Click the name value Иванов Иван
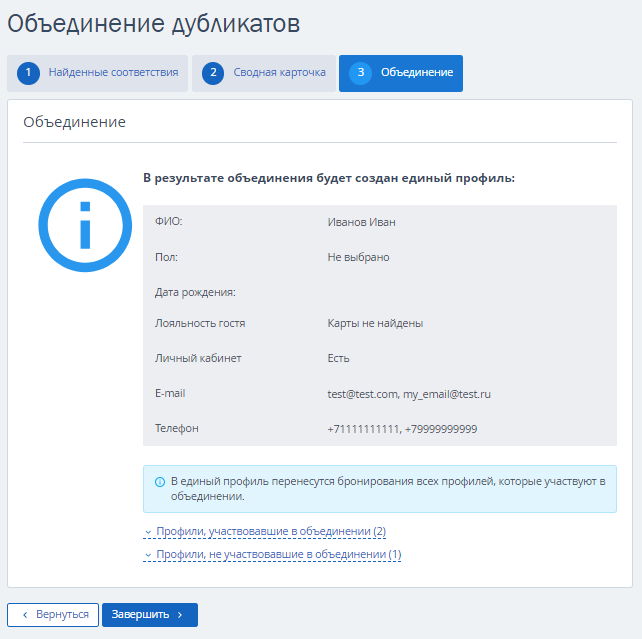642x639 pixels. coord(362,222)
